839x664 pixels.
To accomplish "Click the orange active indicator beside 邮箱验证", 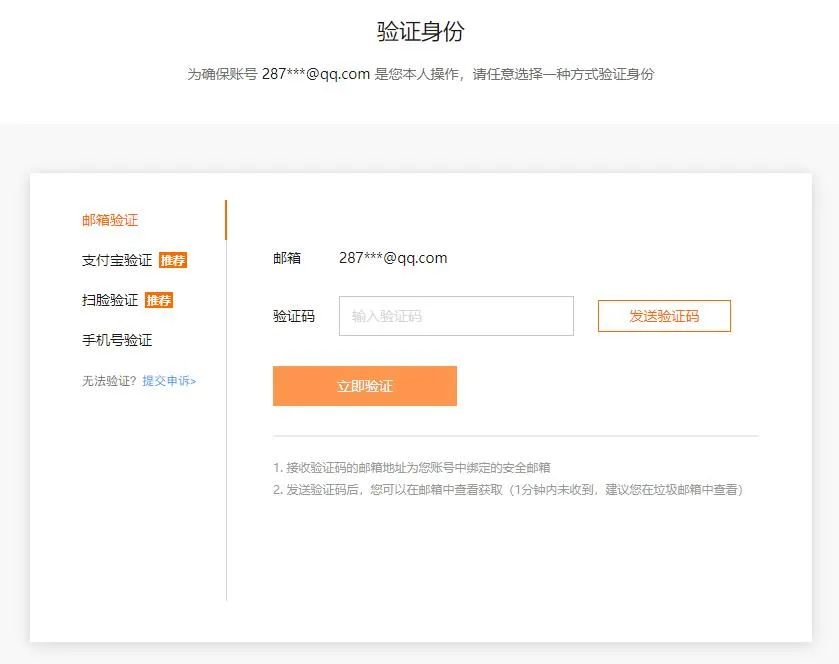I will pos(226,220).
